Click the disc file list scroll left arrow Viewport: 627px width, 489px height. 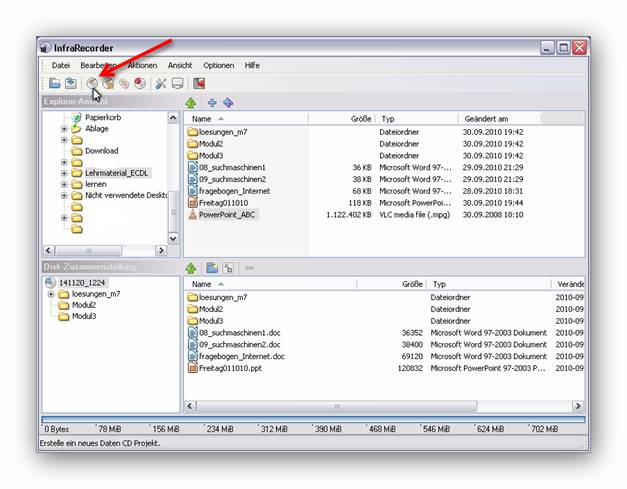[190, 406]
